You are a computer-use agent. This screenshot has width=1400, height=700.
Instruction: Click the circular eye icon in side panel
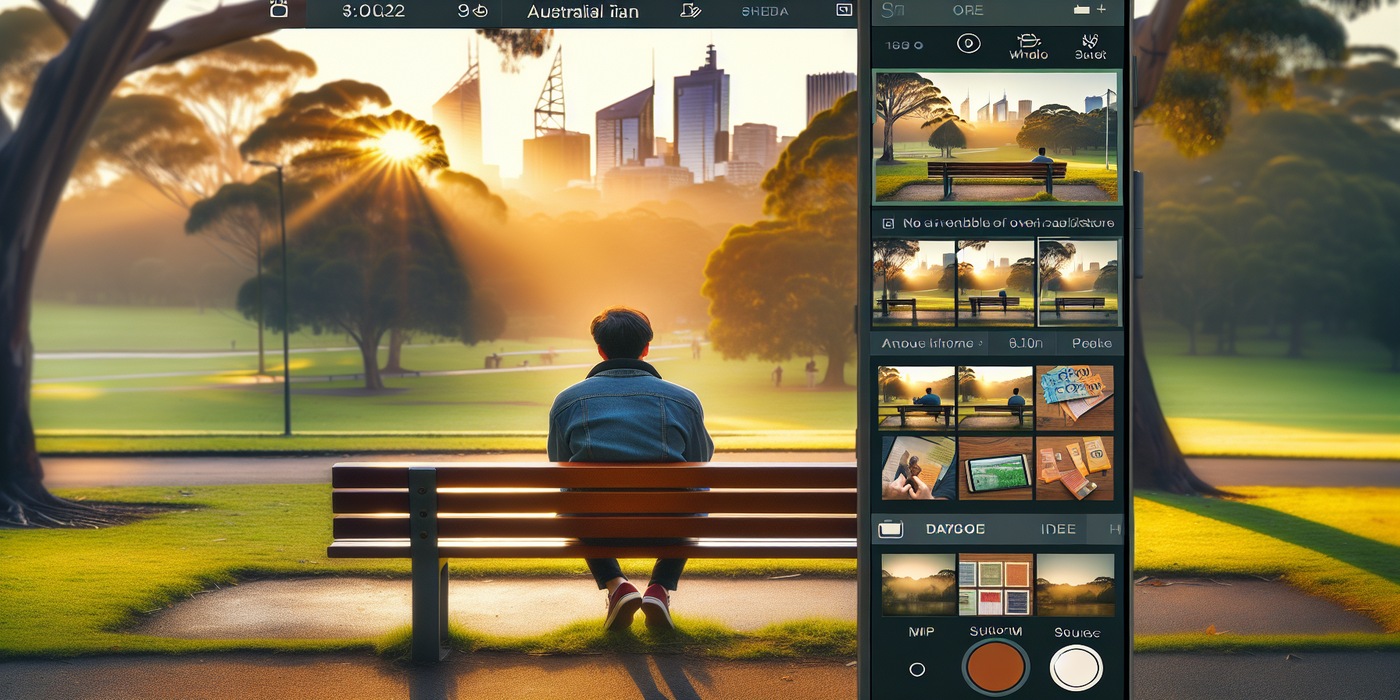click(x=967, y=43)
